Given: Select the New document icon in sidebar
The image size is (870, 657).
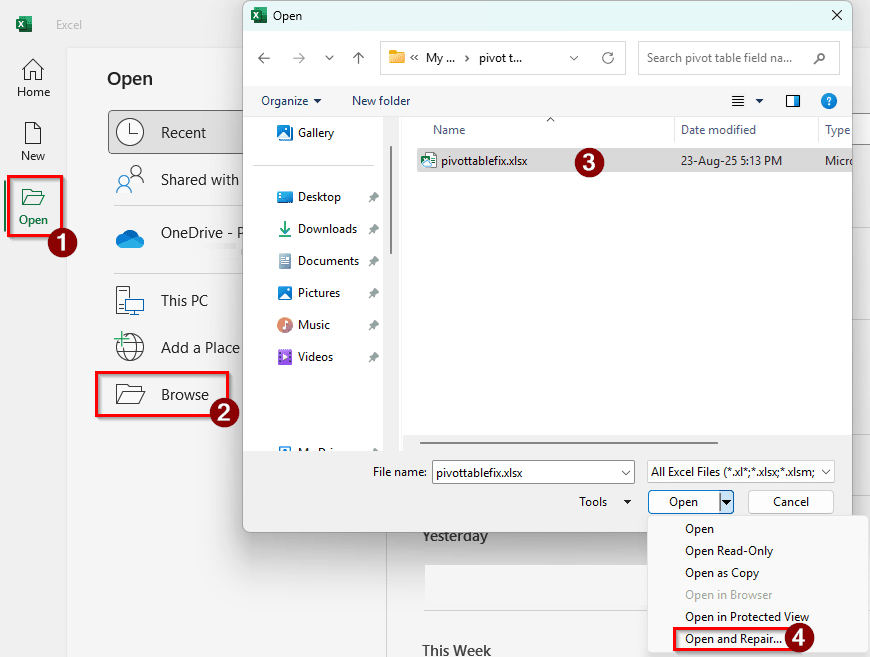Looking at the screenshot, I should 33,142.
